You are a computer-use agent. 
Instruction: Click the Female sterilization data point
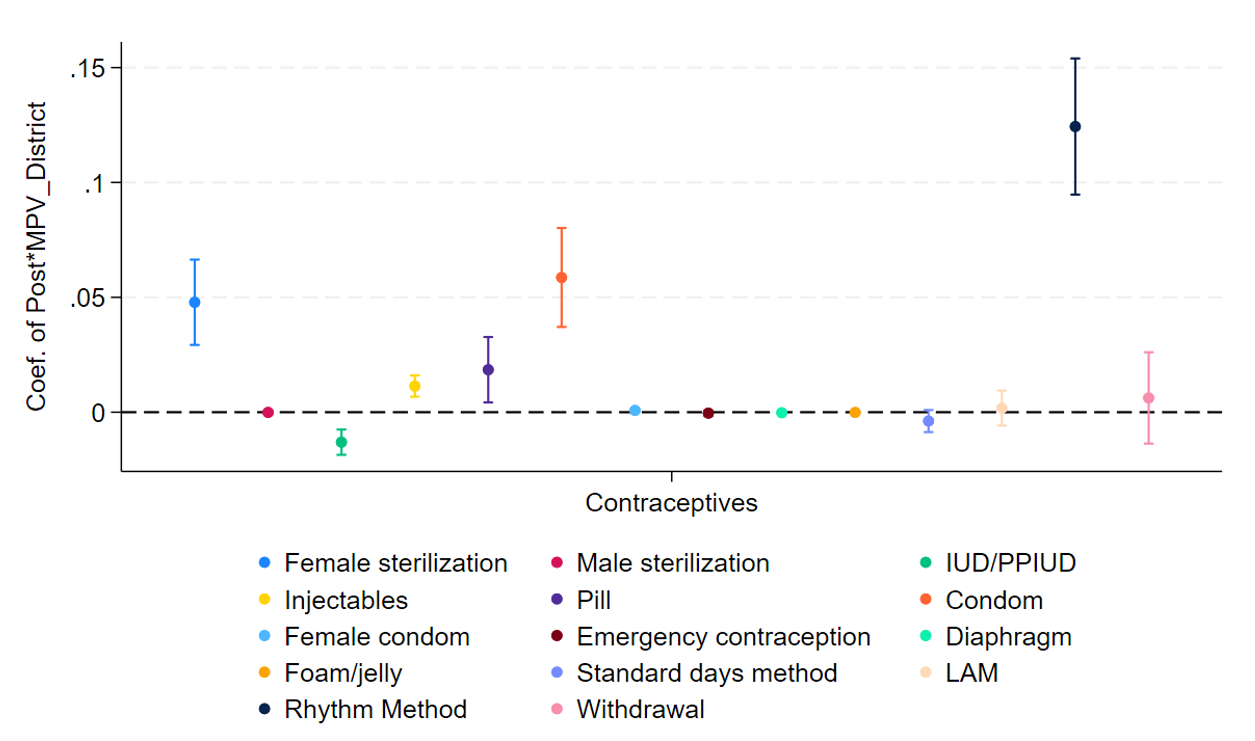195,302
